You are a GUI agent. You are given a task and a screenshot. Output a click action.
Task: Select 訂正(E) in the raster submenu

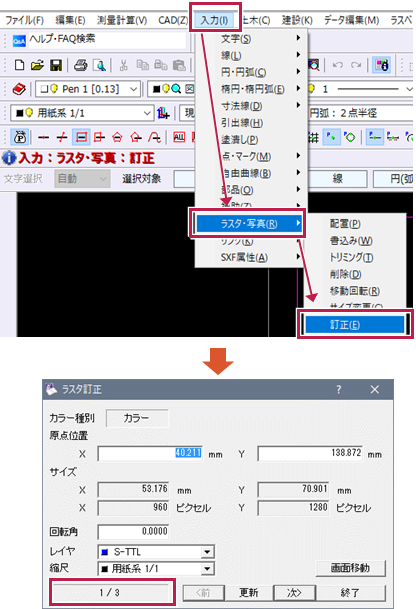[x=355, y=324]
